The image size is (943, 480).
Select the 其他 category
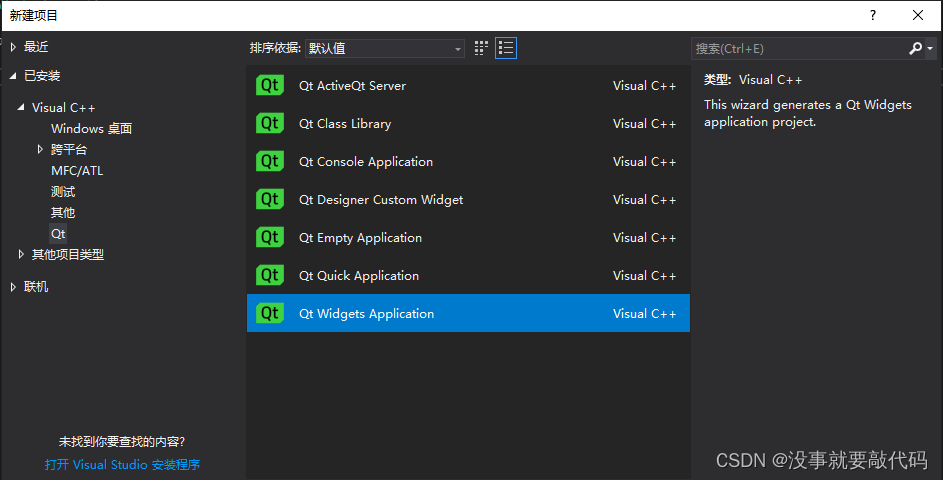point(63,212)
